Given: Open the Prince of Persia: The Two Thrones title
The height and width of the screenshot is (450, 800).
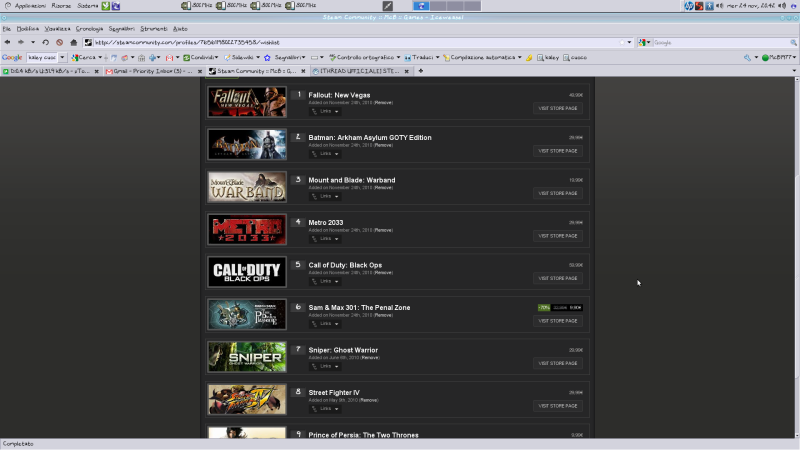Looking at the screenshot, I should [x=363, y=435].
